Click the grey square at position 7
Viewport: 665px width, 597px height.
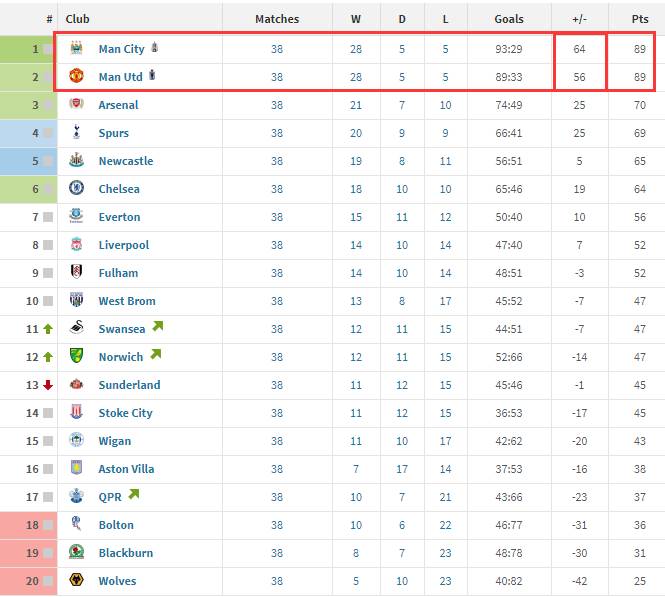click(48, 217)
